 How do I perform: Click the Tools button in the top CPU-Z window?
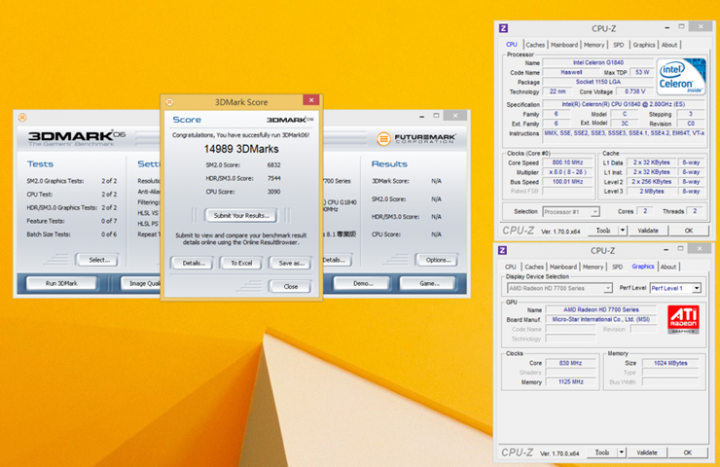coord(603,231)
